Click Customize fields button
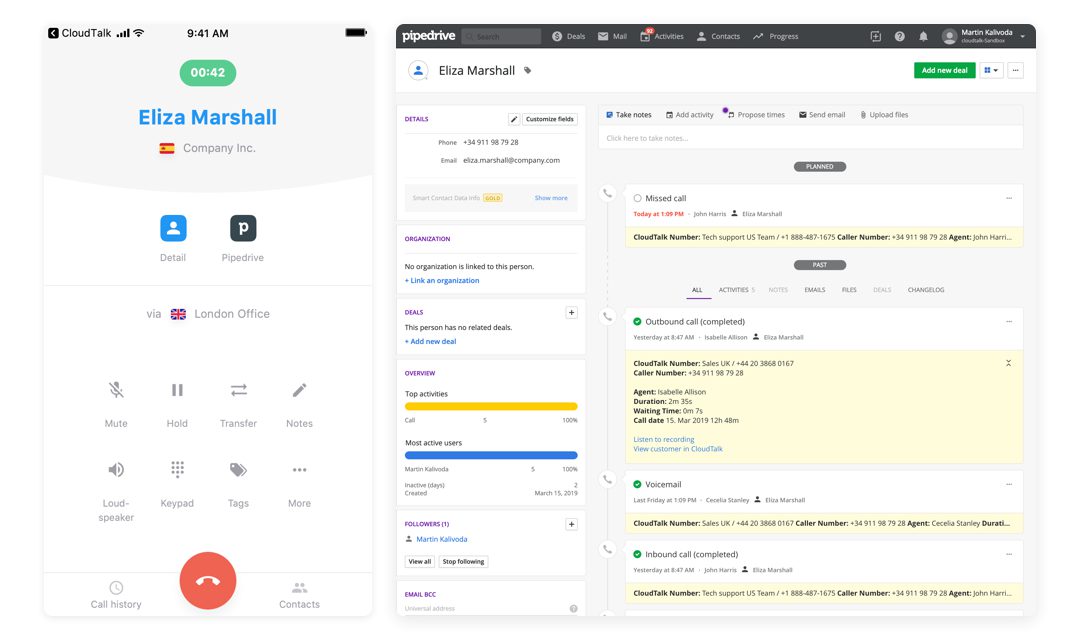Screen dimensions: 1080x640 pyautogui.click(x=550, y=119)
